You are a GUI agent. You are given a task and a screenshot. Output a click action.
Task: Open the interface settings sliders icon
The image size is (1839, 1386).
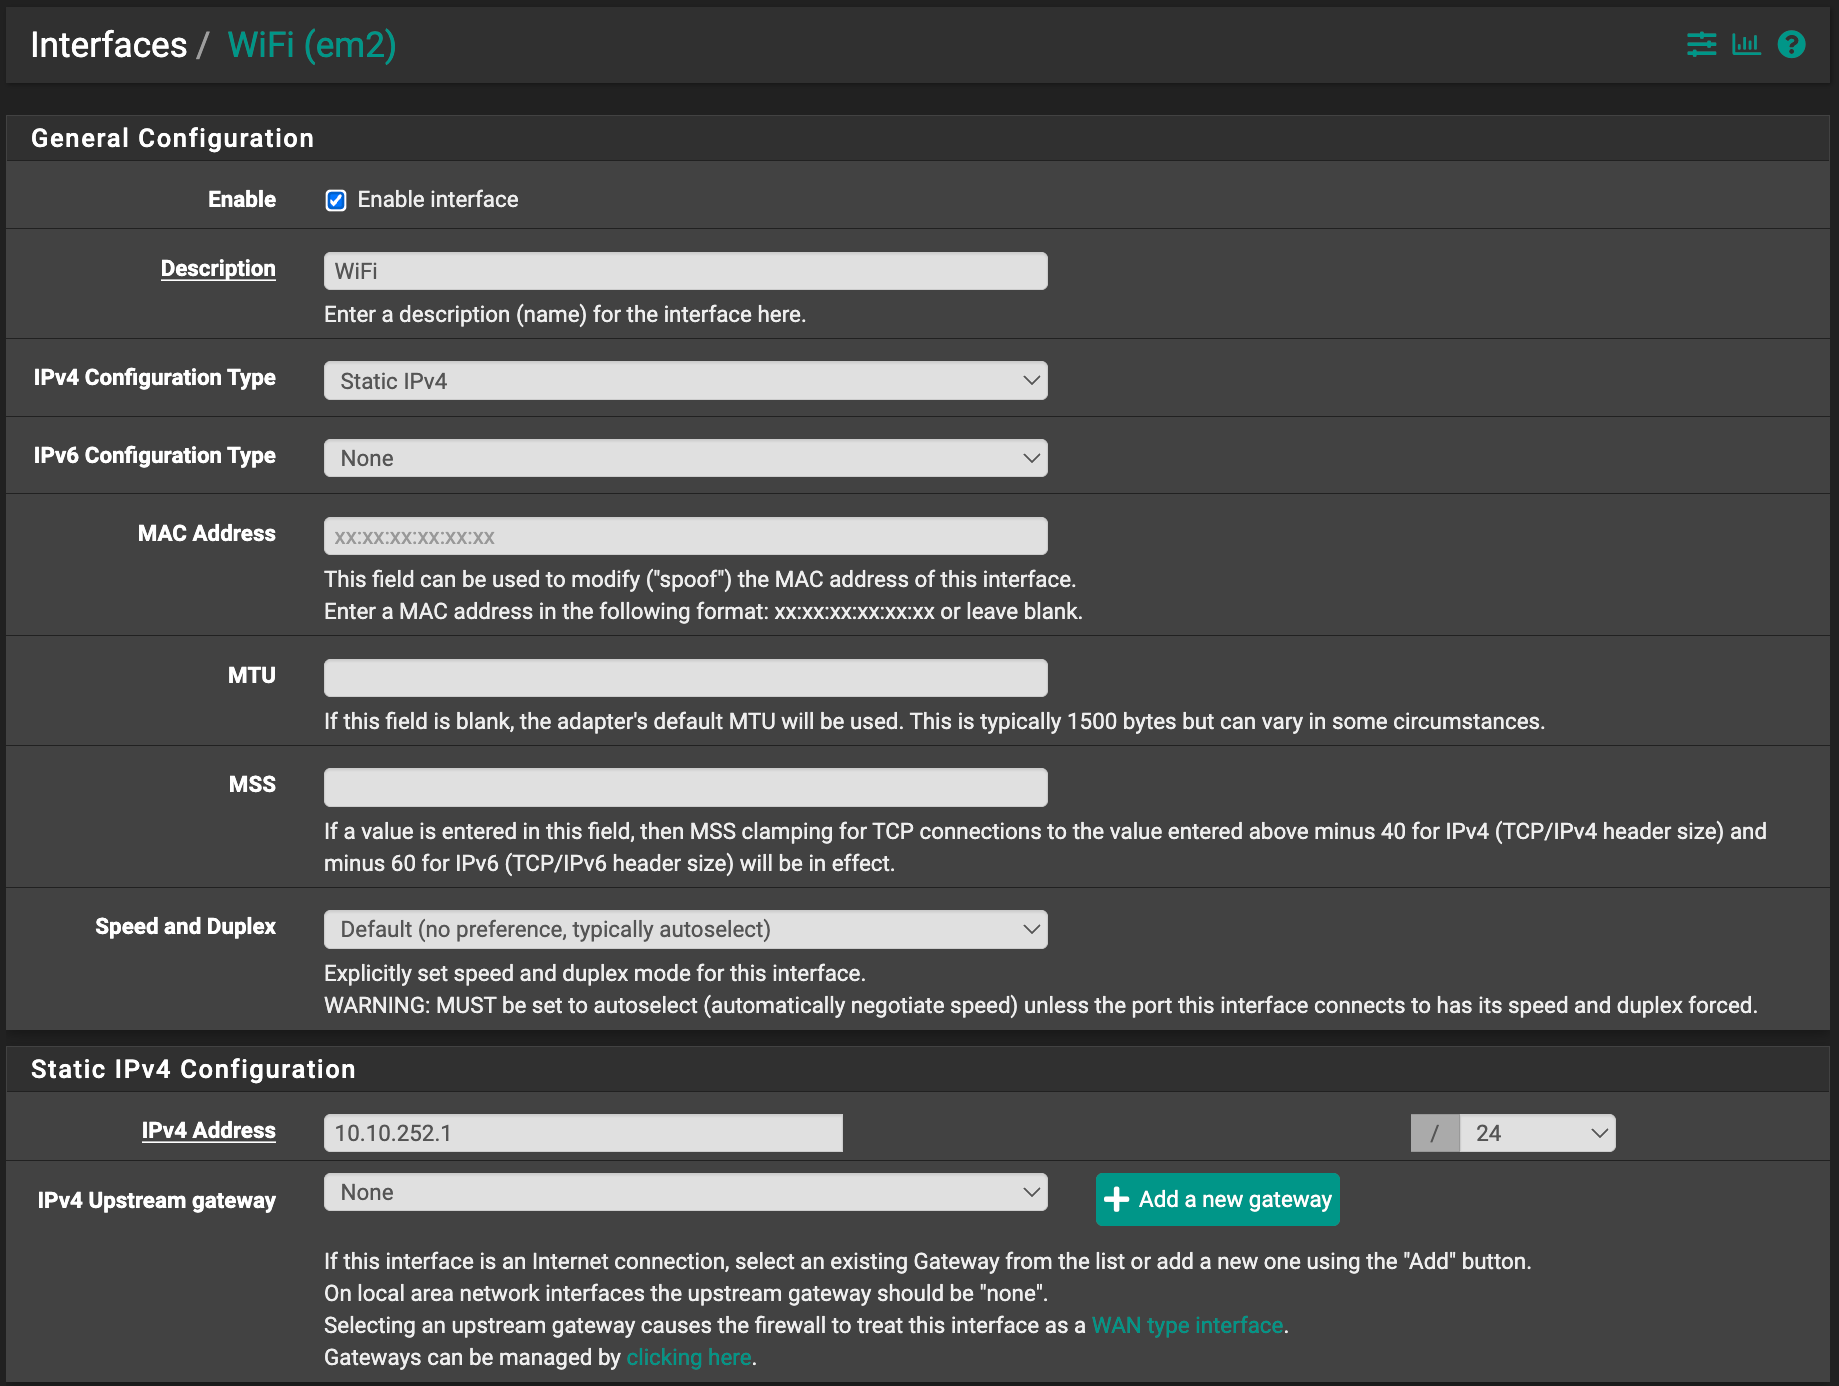point(1700,44)
